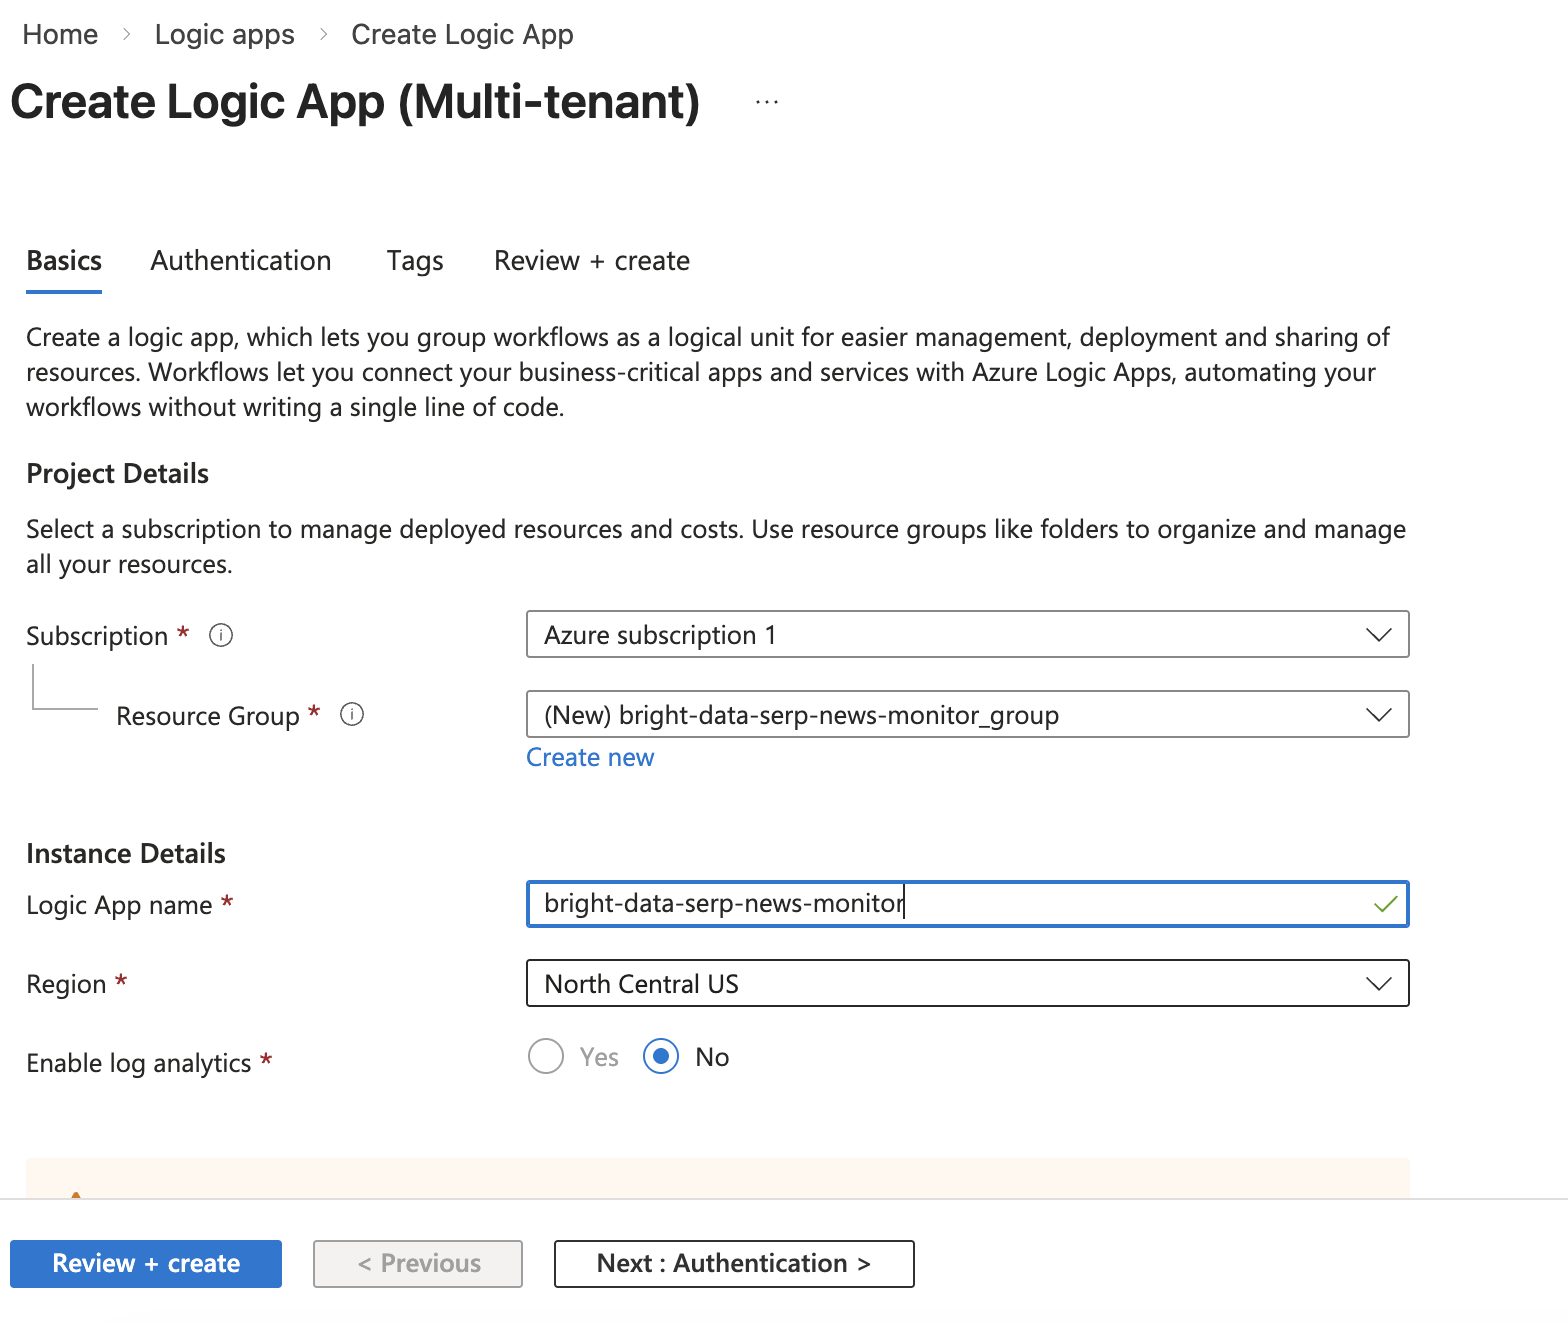Select the Basics tab
Image resolution: width=1568 pixels, height=1324 pixels.
tap(64, 261)
